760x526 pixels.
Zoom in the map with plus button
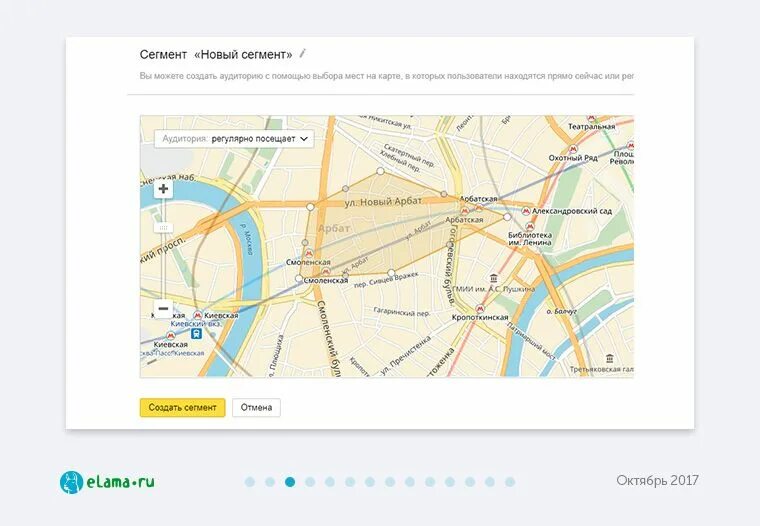(x=163, y=189)
